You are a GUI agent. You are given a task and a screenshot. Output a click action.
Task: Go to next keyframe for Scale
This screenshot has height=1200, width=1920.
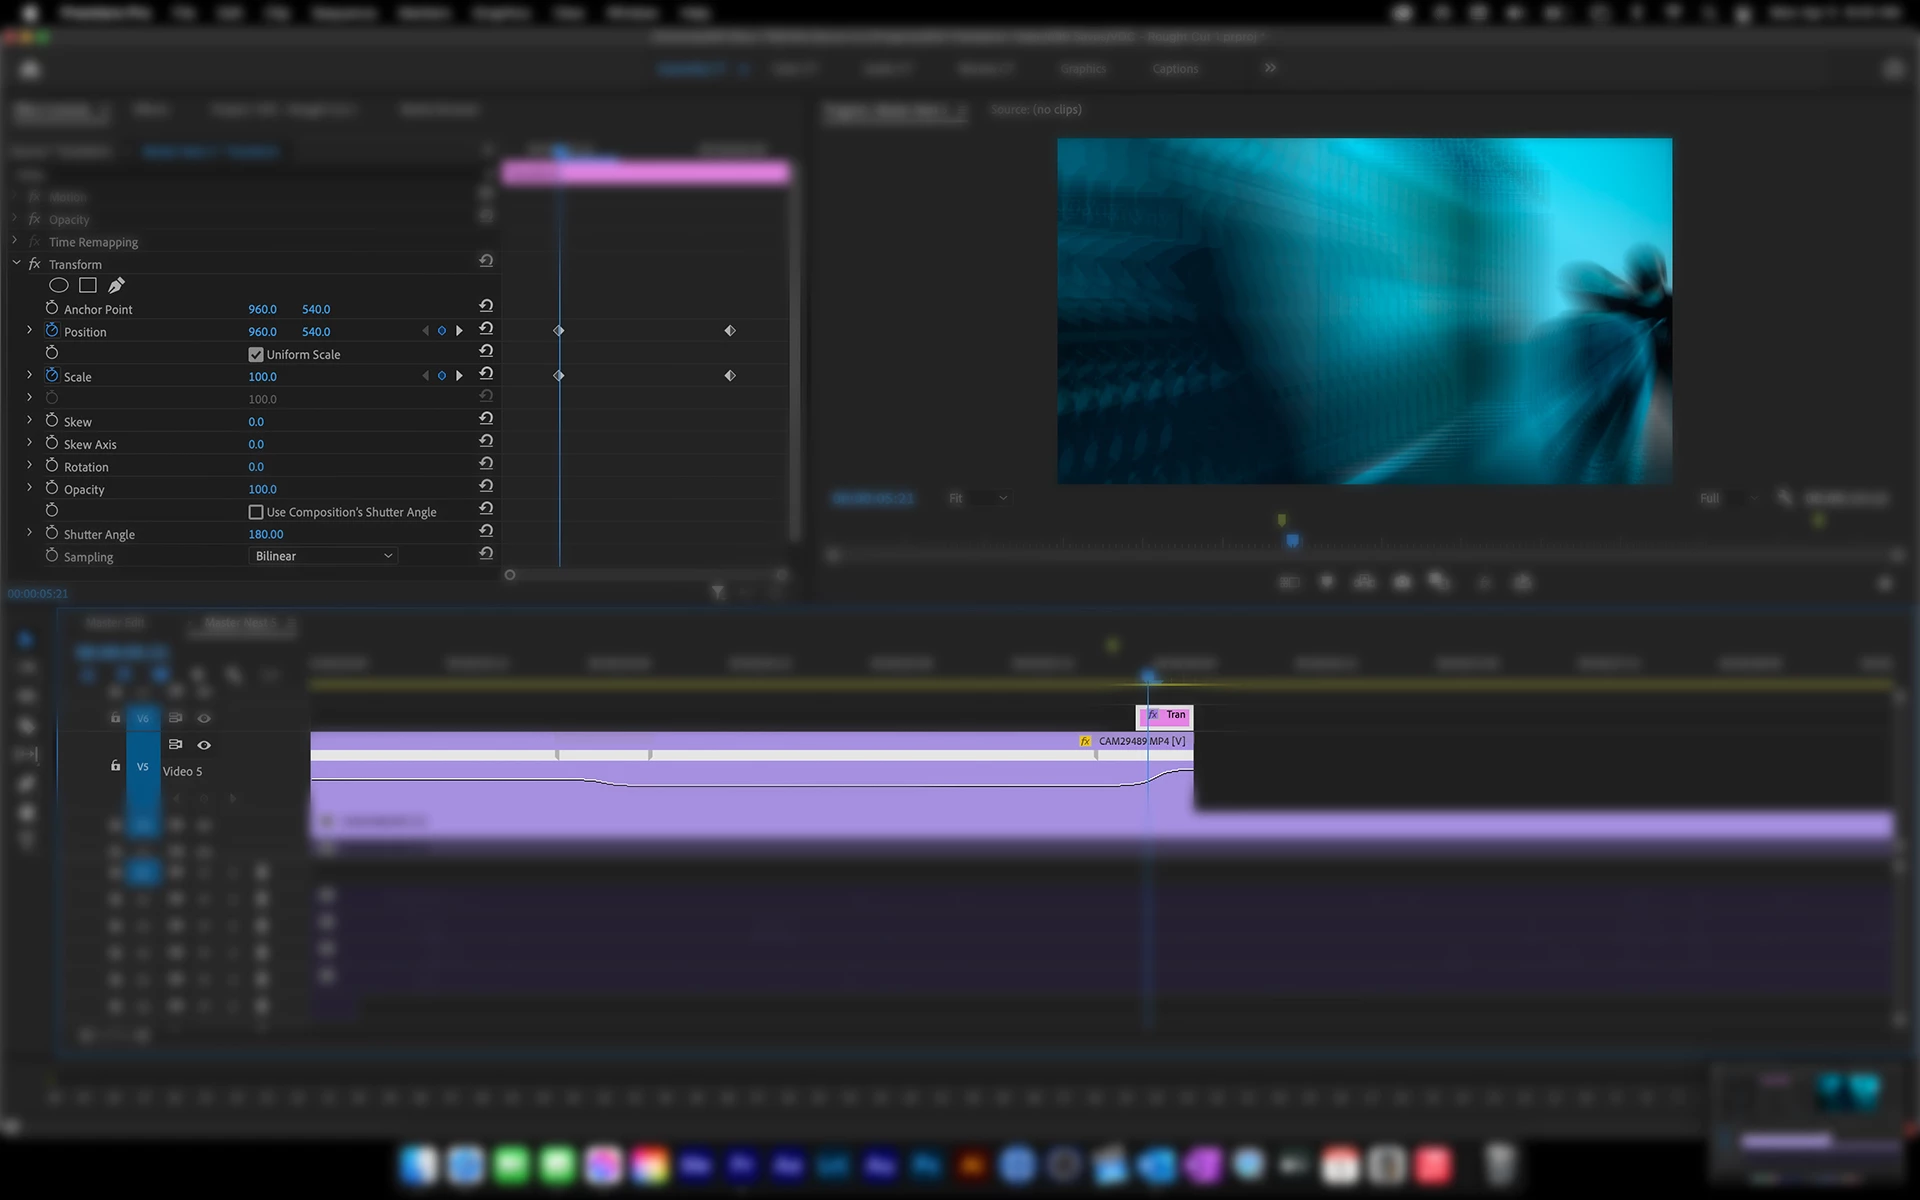click(459, 376)
